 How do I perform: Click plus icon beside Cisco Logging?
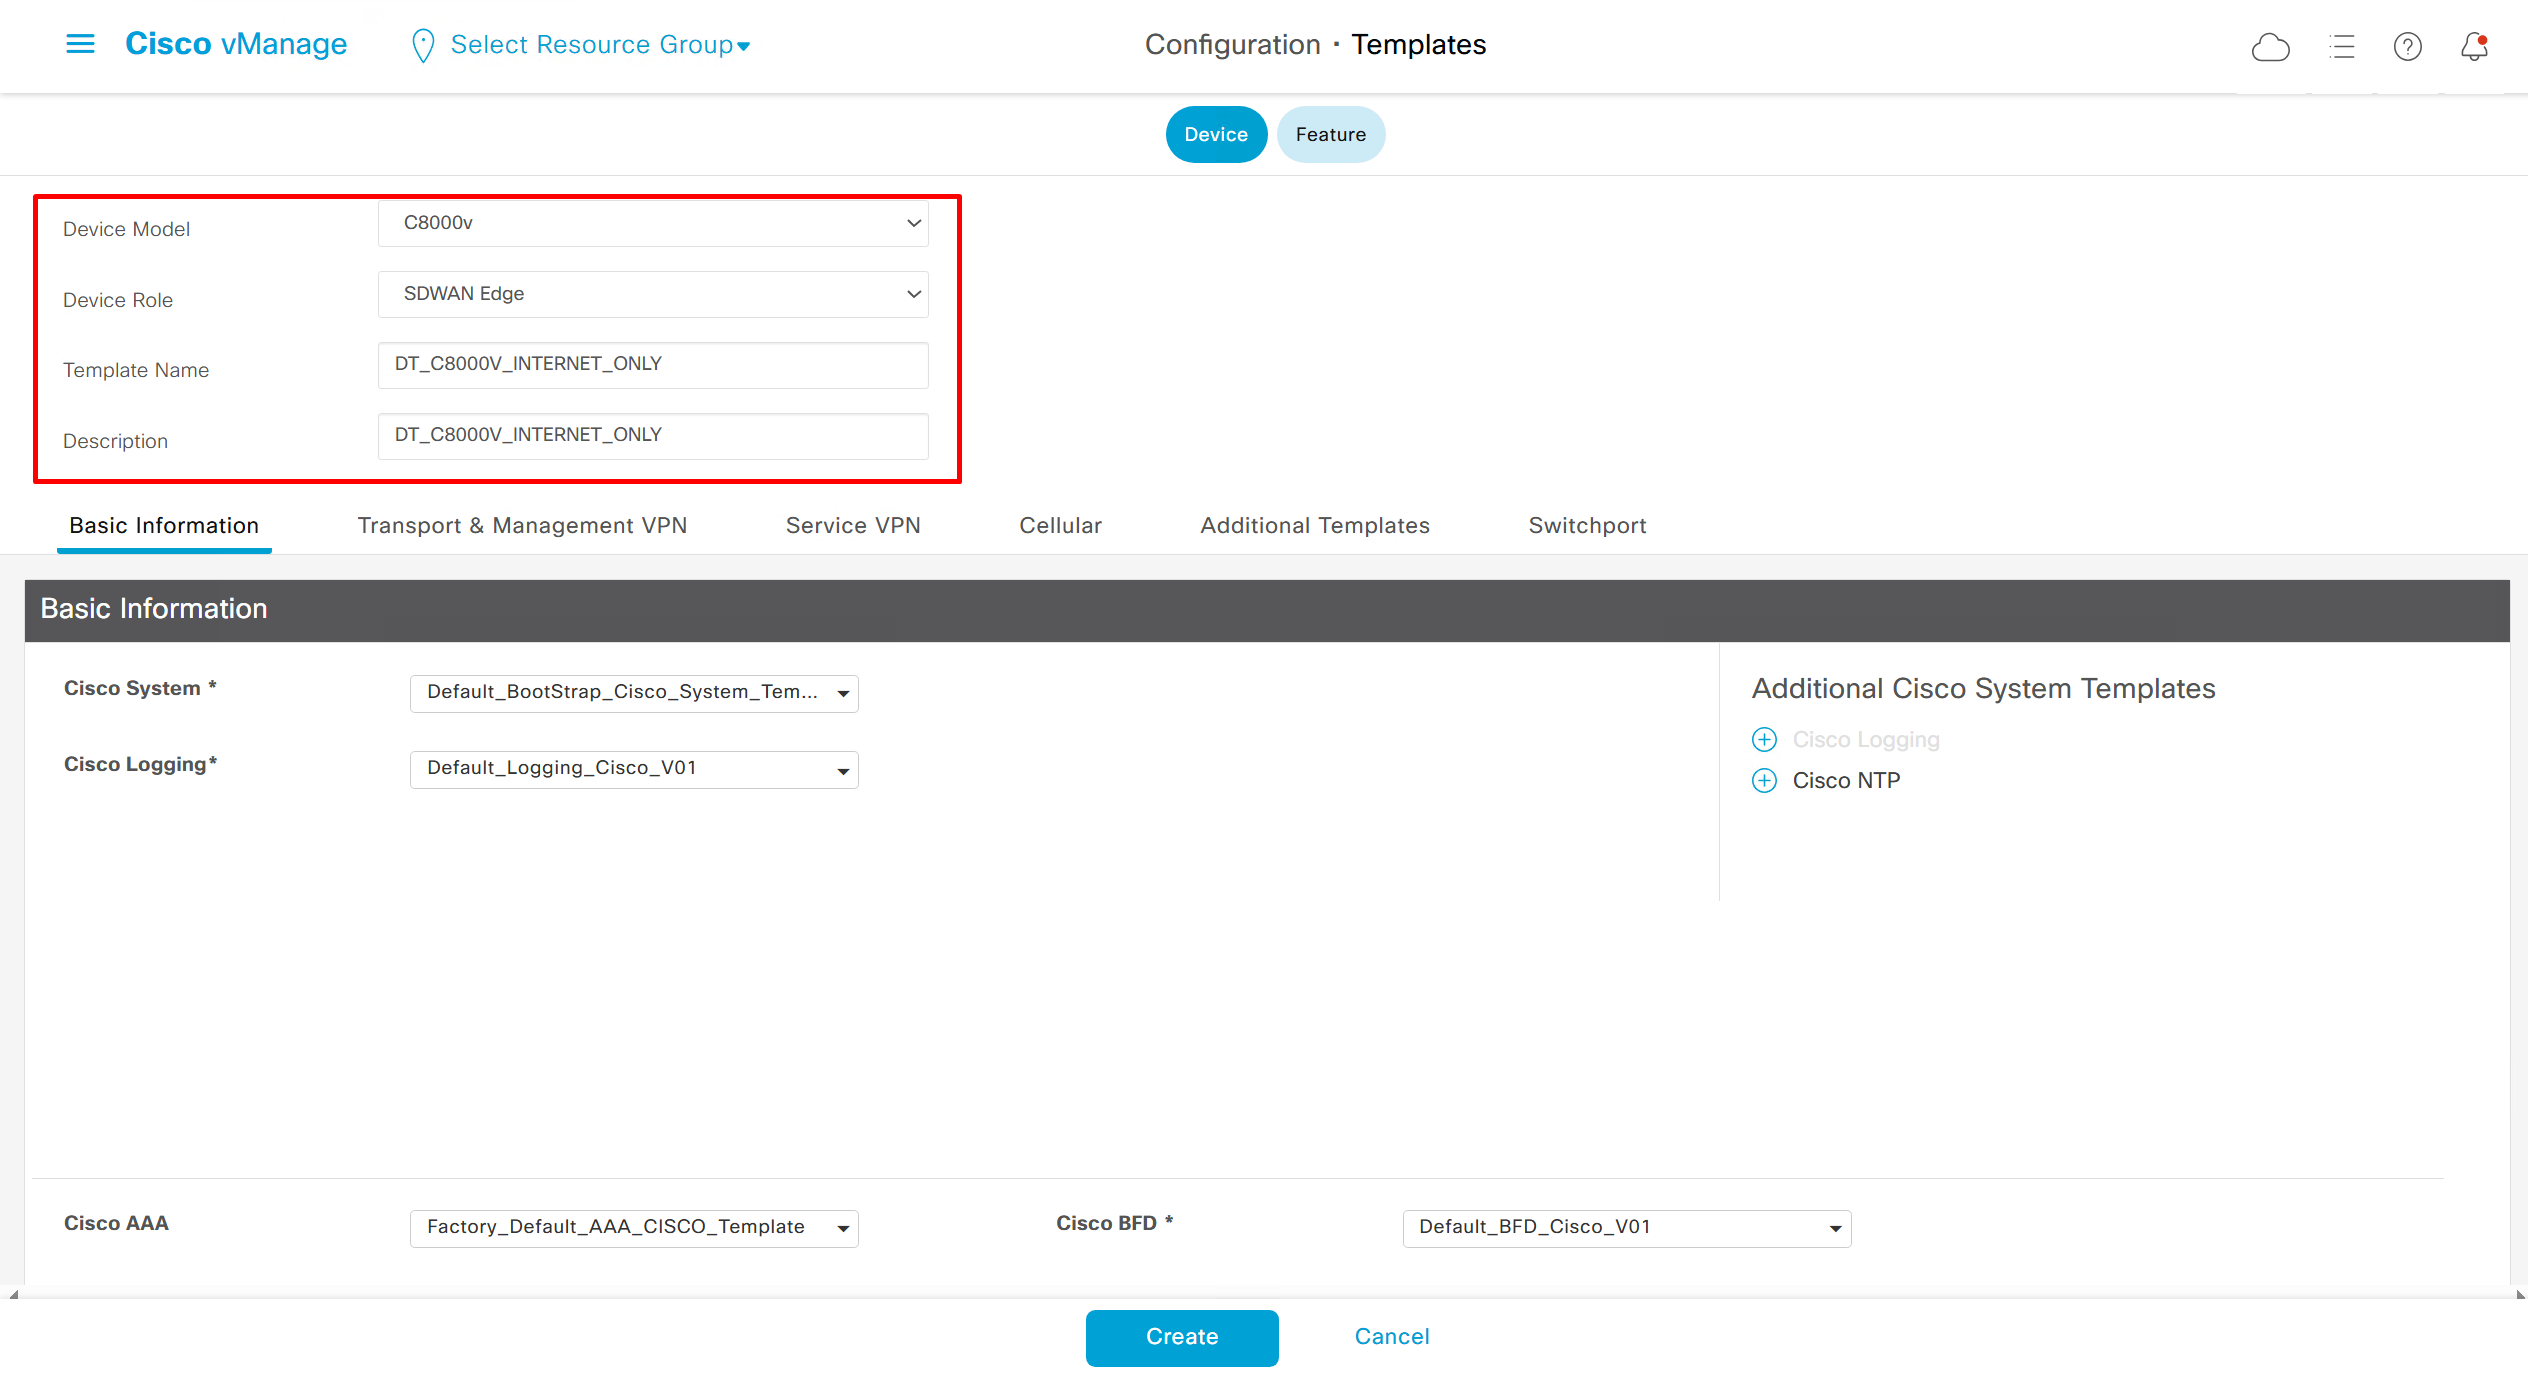pyautogui.click(x=1764, y=740)
